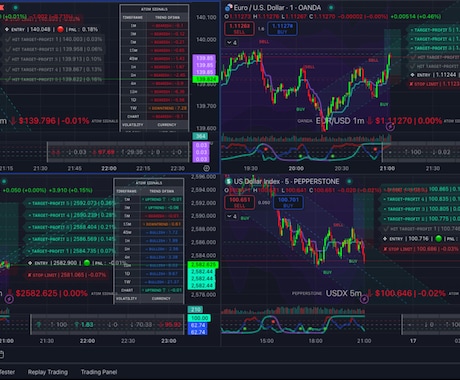Click the 2,590.000 price axis label

(x=203, y=216)
